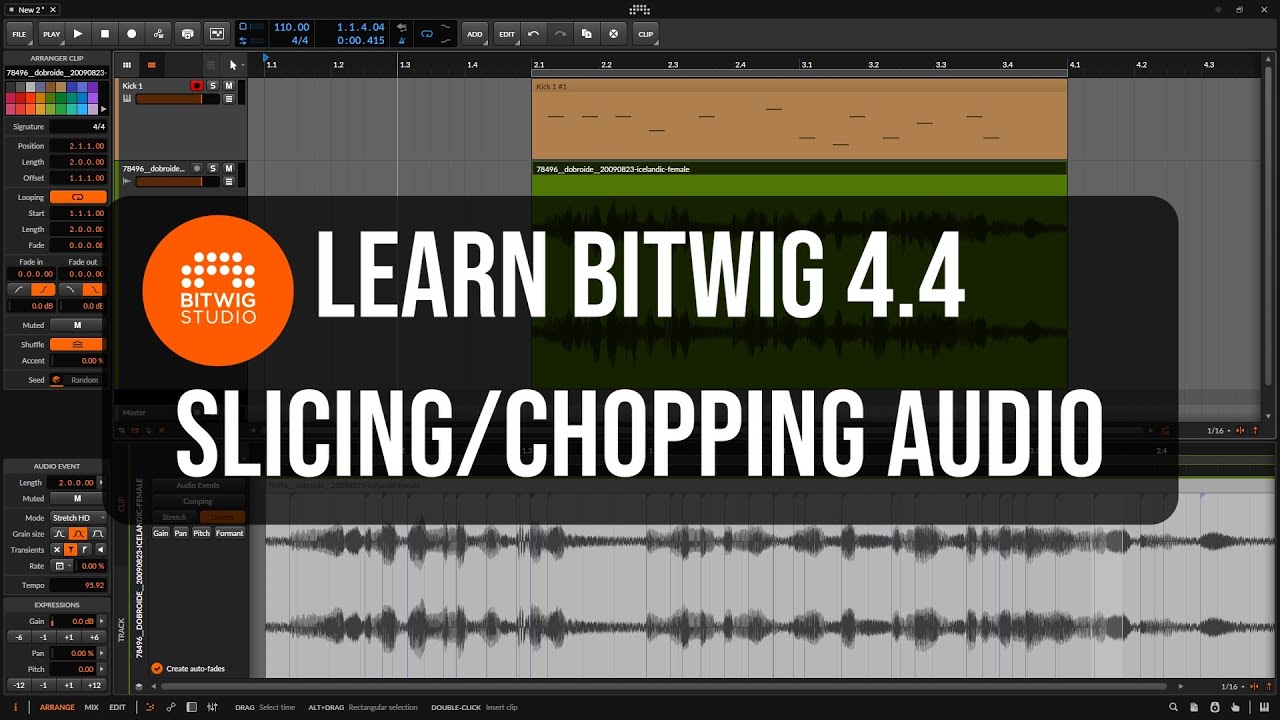Open the Bitwig dashboard logo icon
This screenshot has width=1280, height=720.
click(639, 10)
